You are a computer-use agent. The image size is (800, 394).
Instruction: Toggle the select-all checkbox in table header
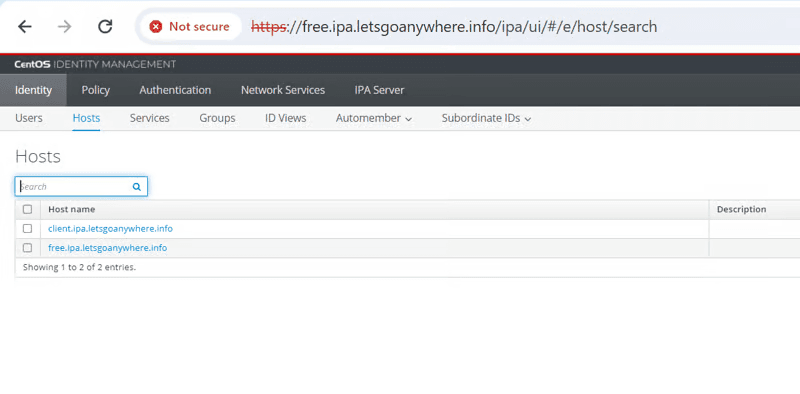coord(28,209)
